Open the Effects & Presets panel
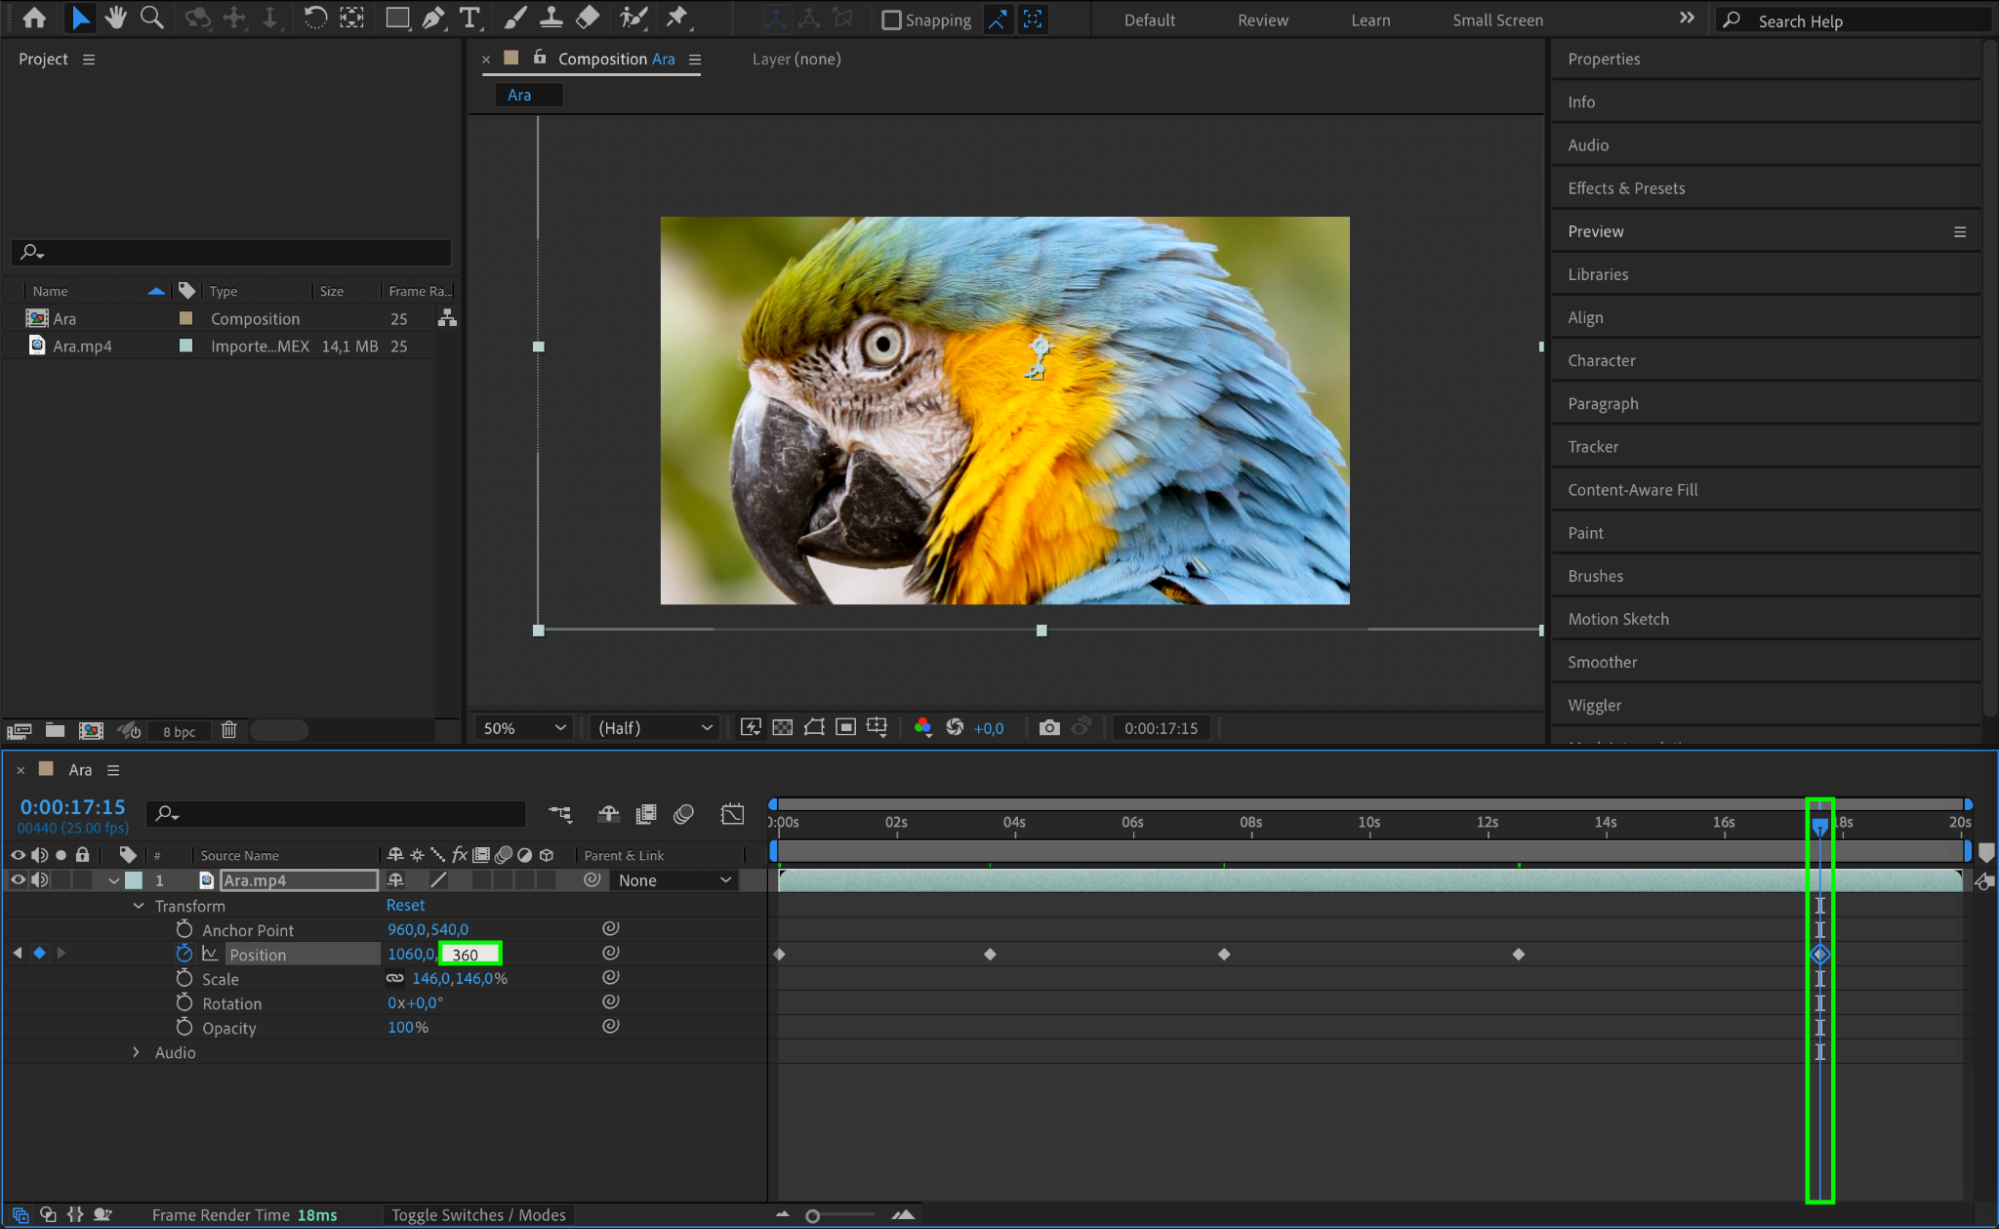The image size is (1999, 1229). [x=1625, y=188]
